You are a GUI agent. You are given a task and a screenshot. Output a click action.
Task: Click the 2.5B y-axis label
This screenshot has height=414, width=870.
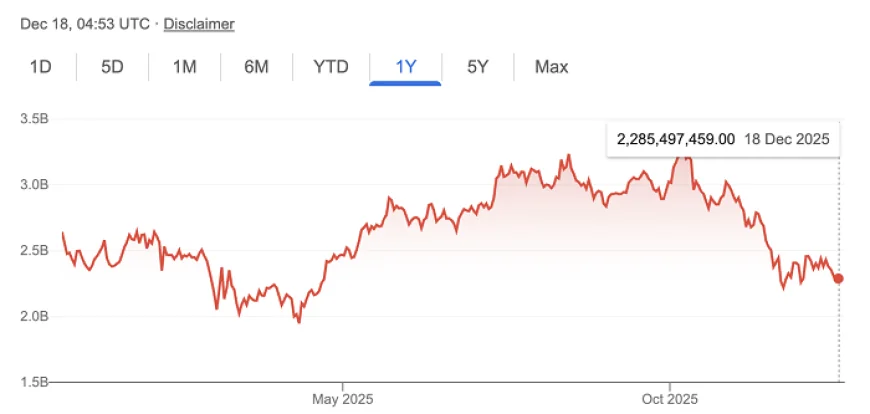pyautogui.click(x=35, y=250)
